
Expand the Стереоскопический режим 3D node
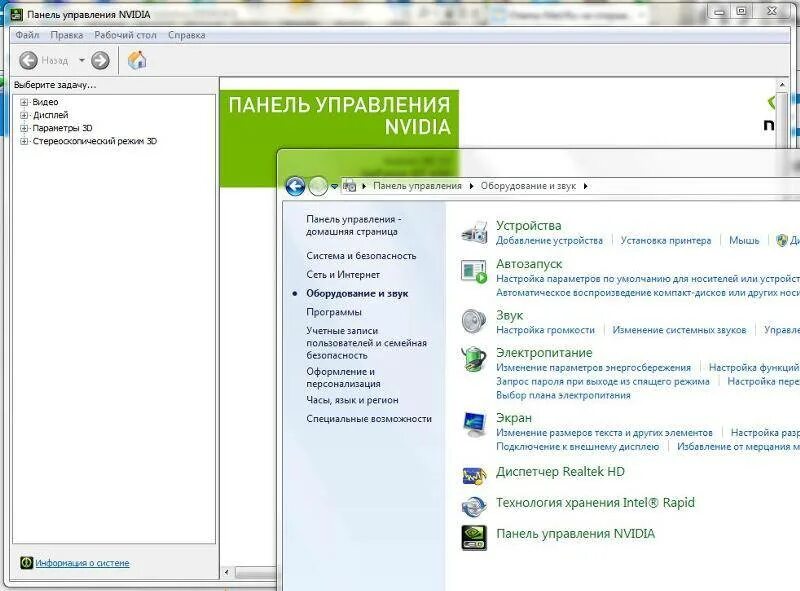point(24,141)
